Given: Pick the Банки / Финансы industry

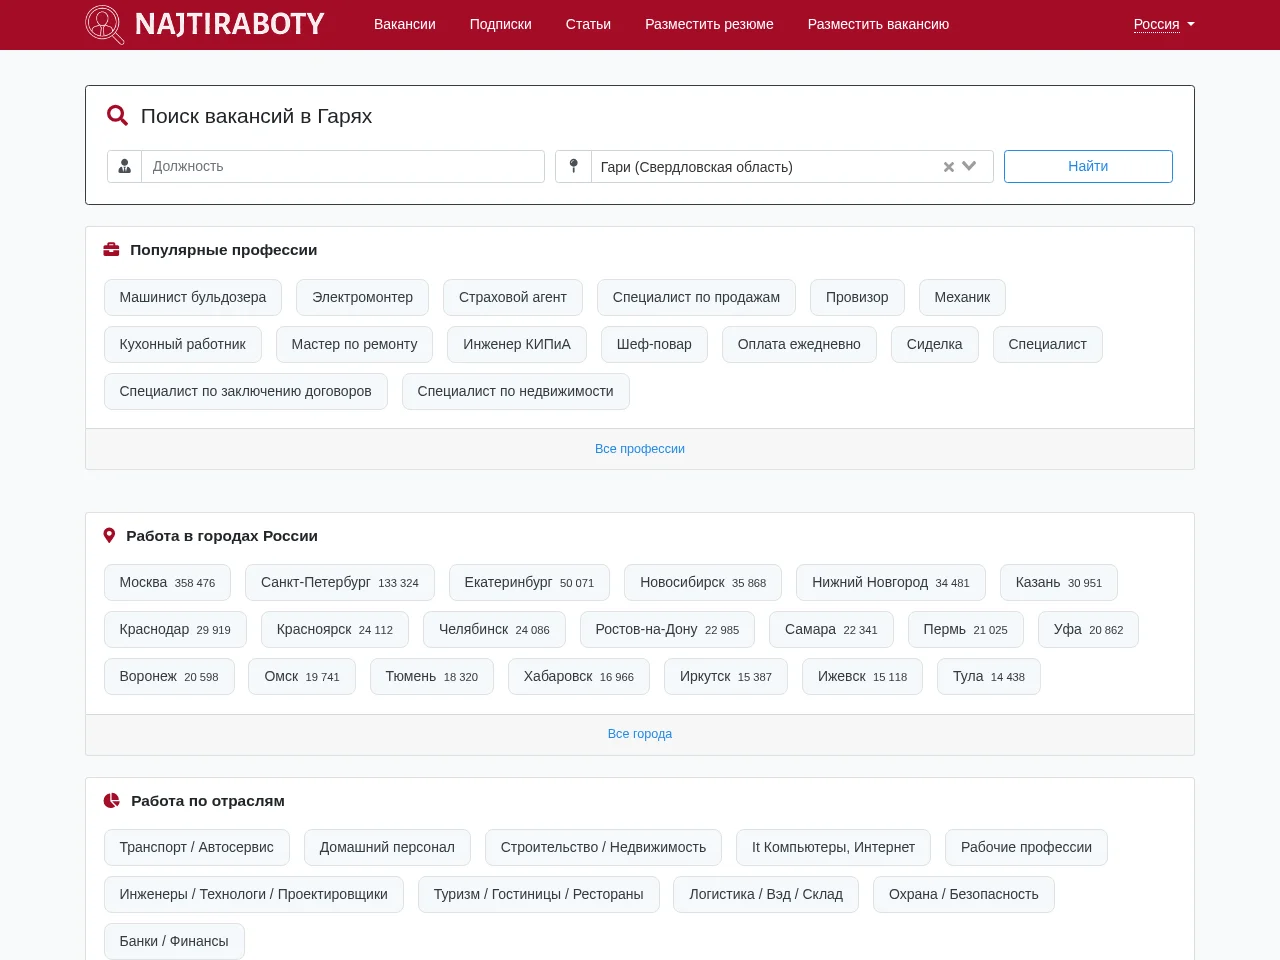Looking at the screenshot, I should (x=174, y=941).
